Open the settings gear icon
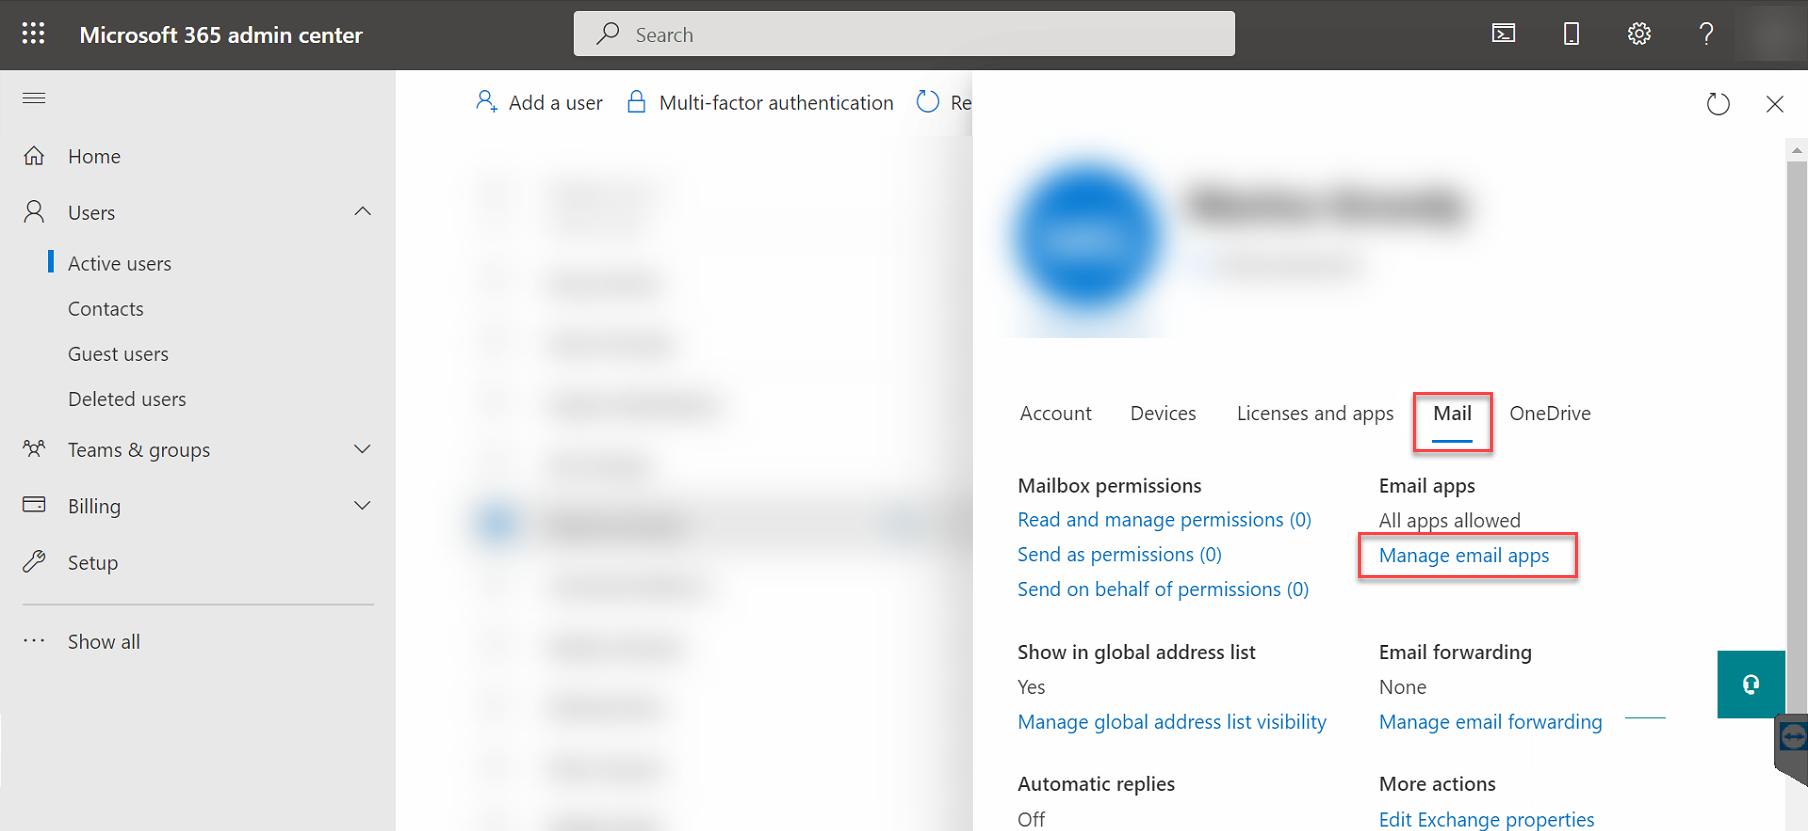Image resolution: width=1808 pixels, height=831 pixels. tap(1638, 34)
